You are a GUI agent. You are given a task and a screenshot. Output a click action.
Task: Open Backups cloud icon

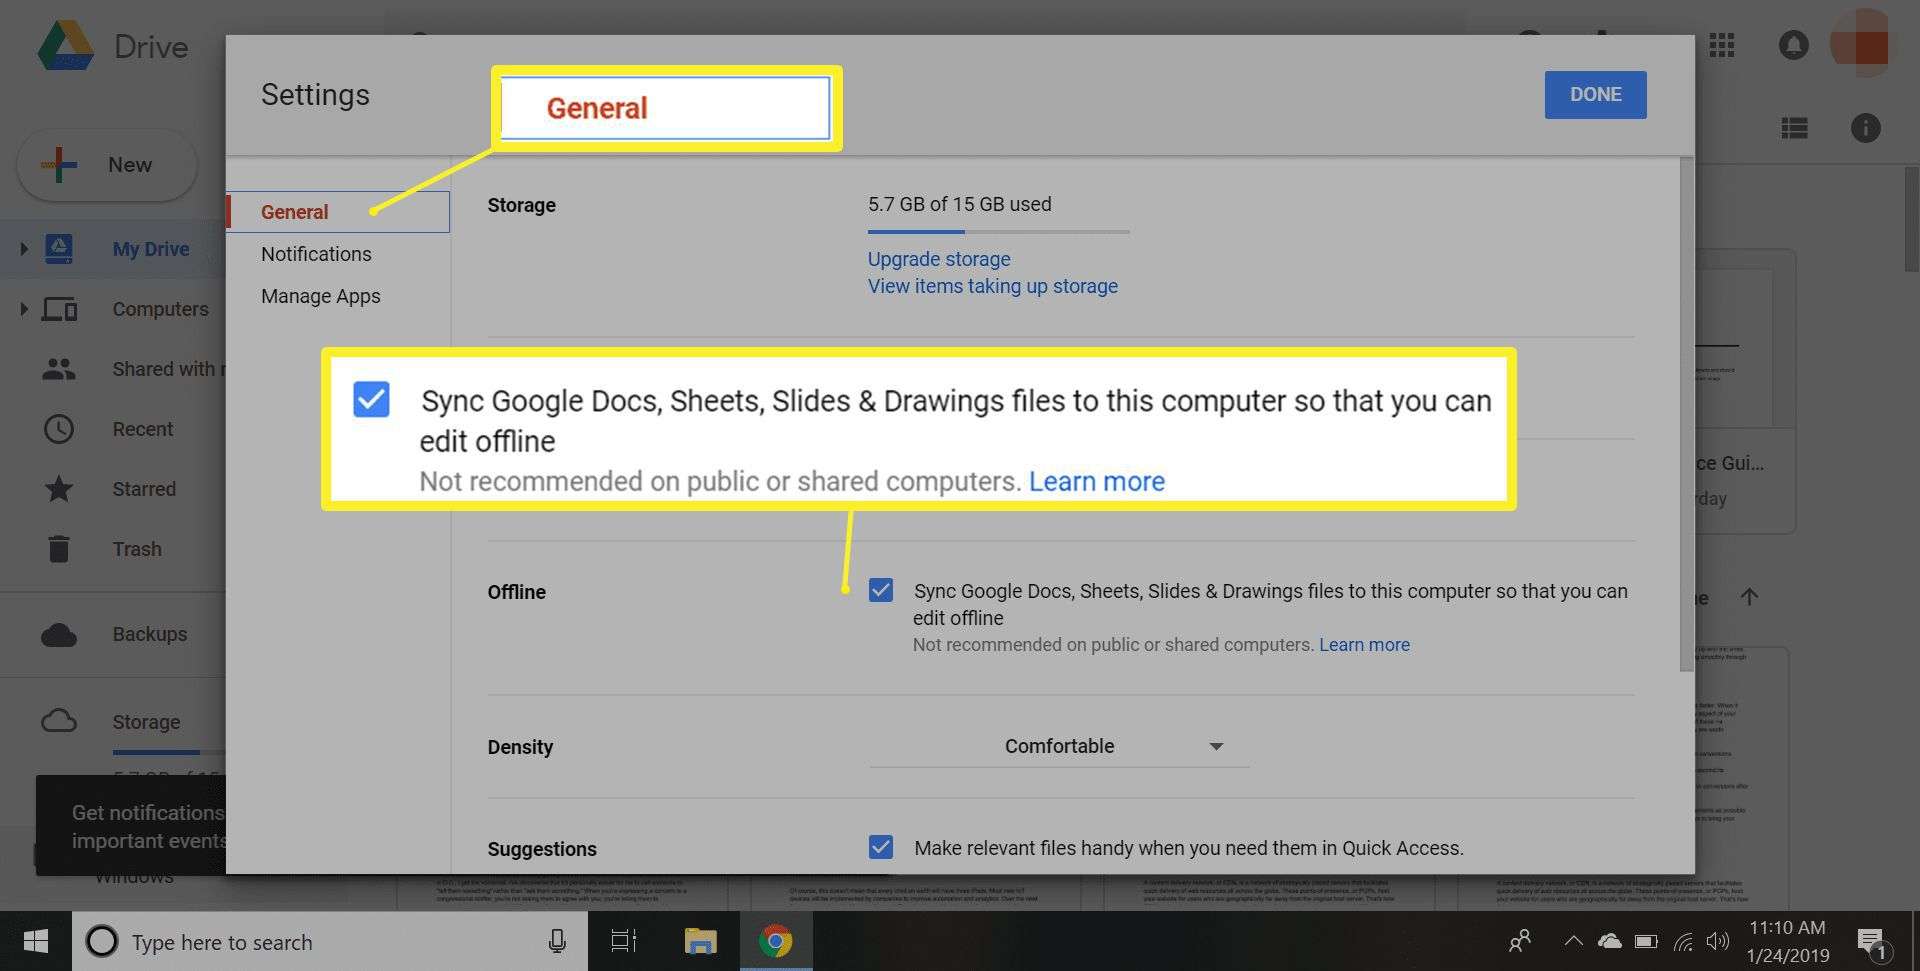coord(59,634)
